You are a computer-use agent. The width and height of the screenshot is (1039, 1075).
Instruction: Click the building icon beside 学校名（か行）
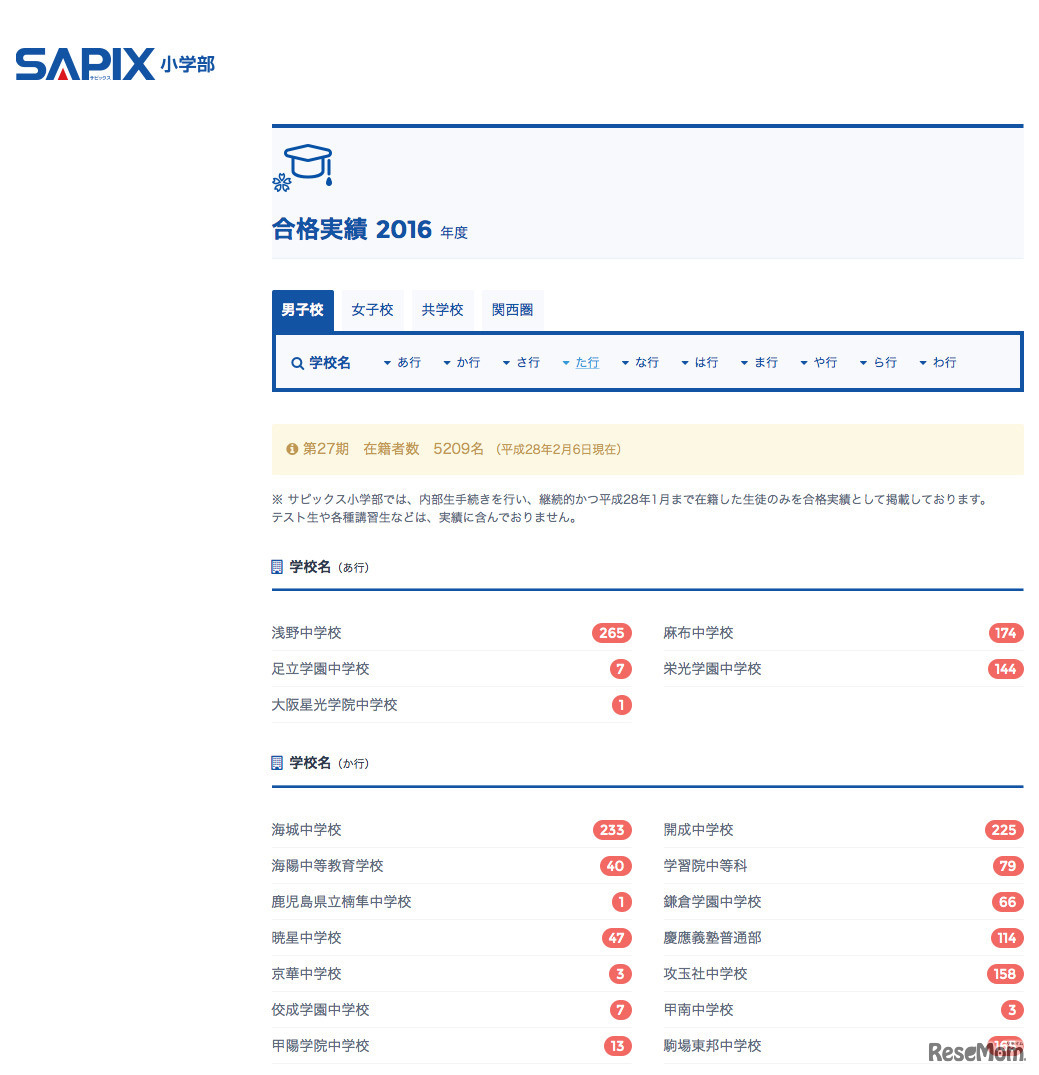277,763
